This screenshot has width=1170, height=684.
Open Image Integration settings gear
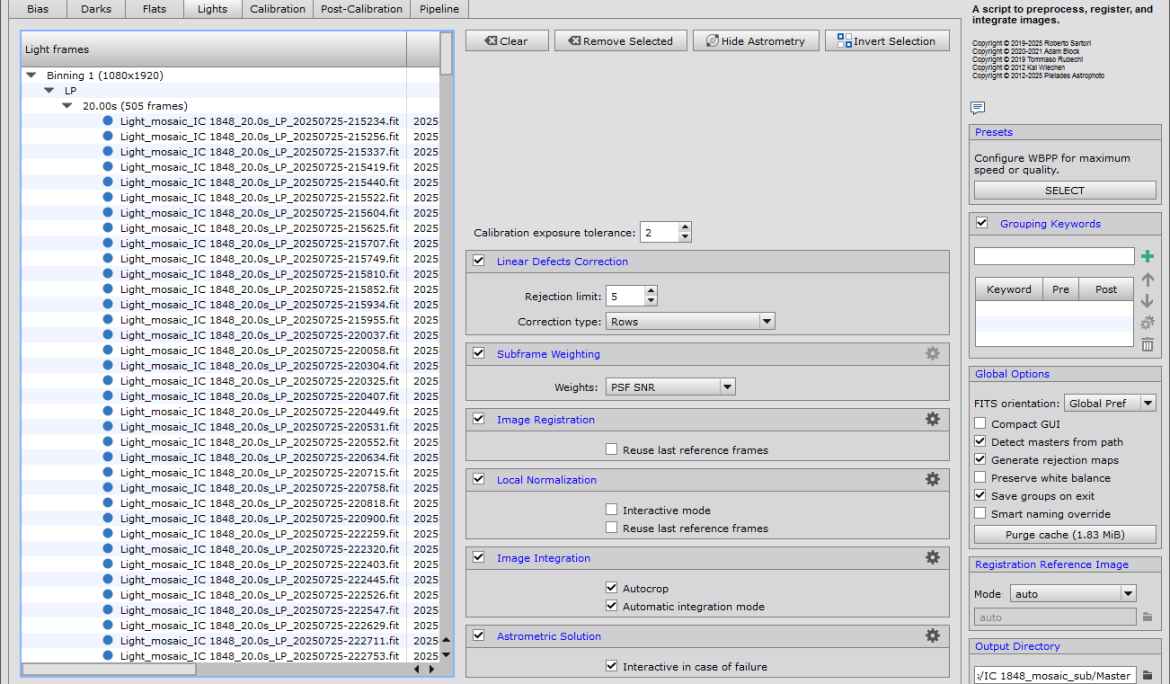[932, 558]
